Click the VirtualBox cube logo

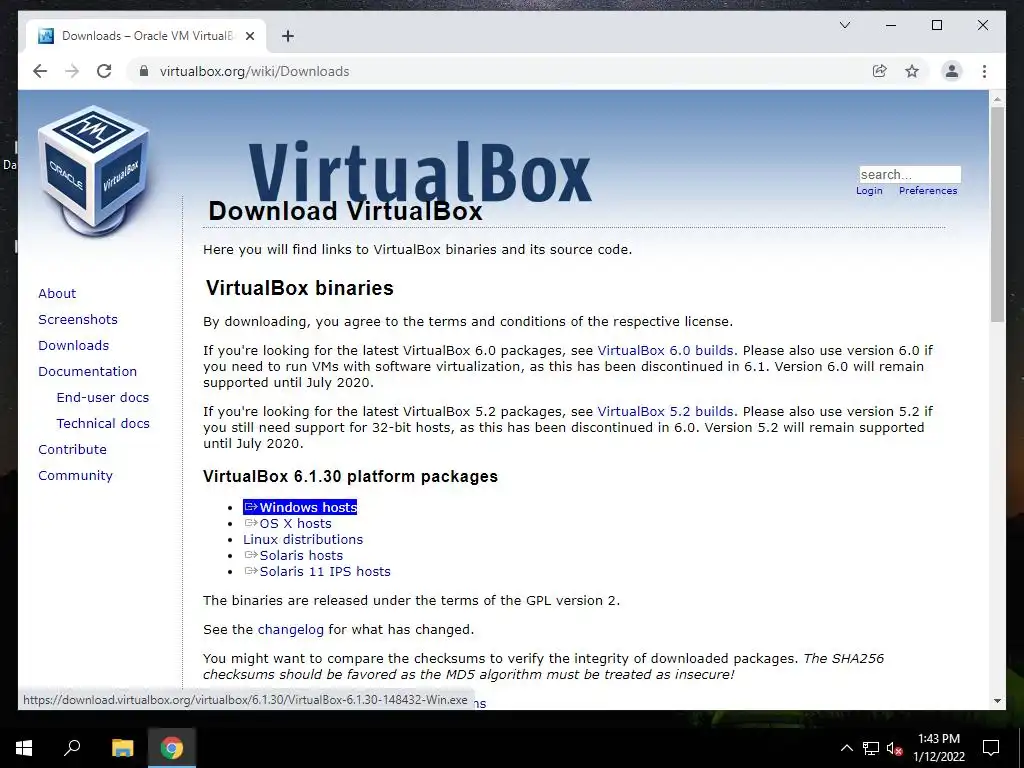94,170
